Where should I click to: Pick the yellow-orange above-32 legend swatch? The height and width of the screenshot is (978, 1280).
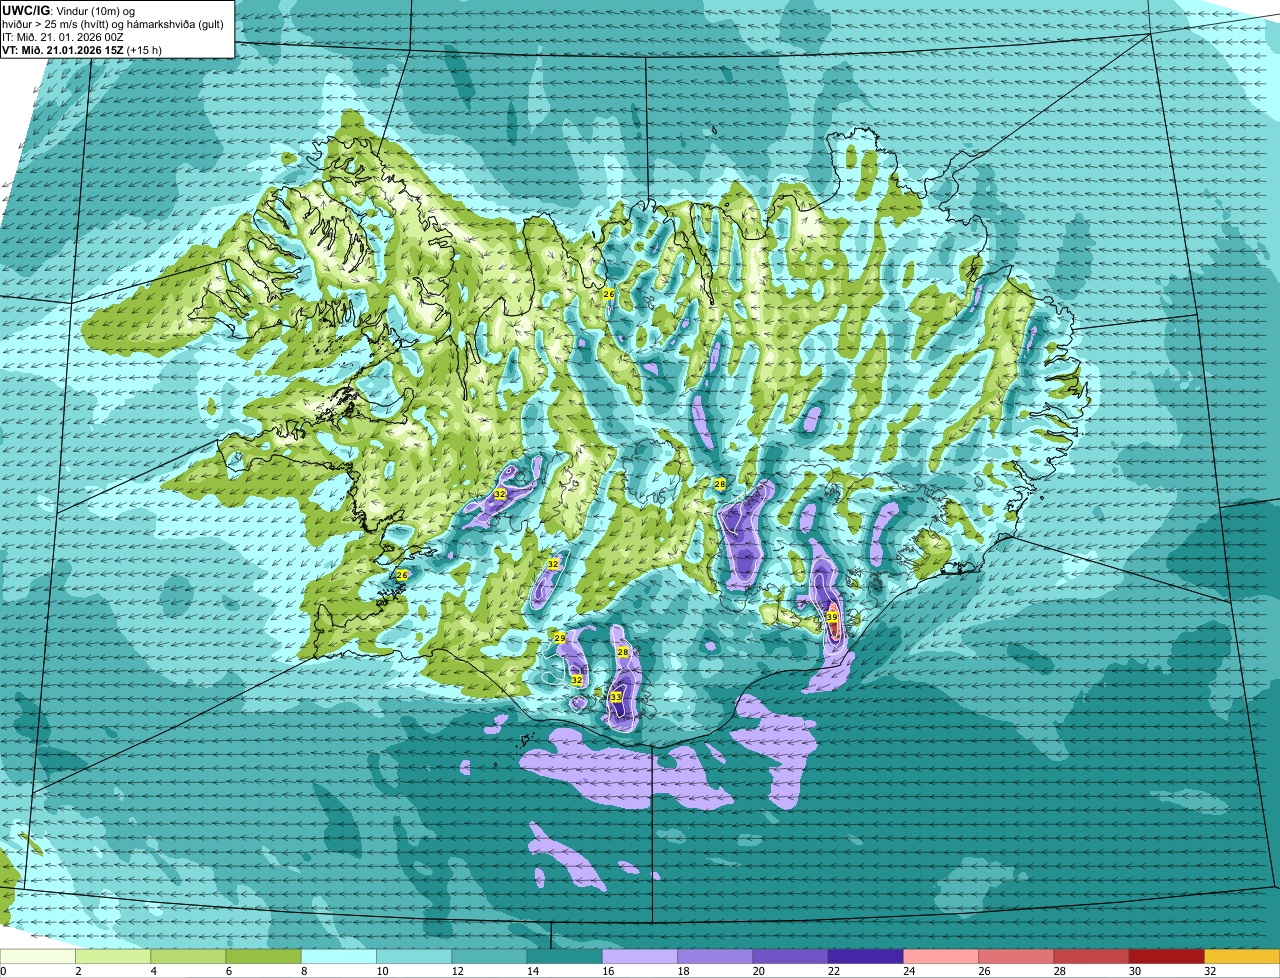pyautogui.click(x=1242, y=957)
